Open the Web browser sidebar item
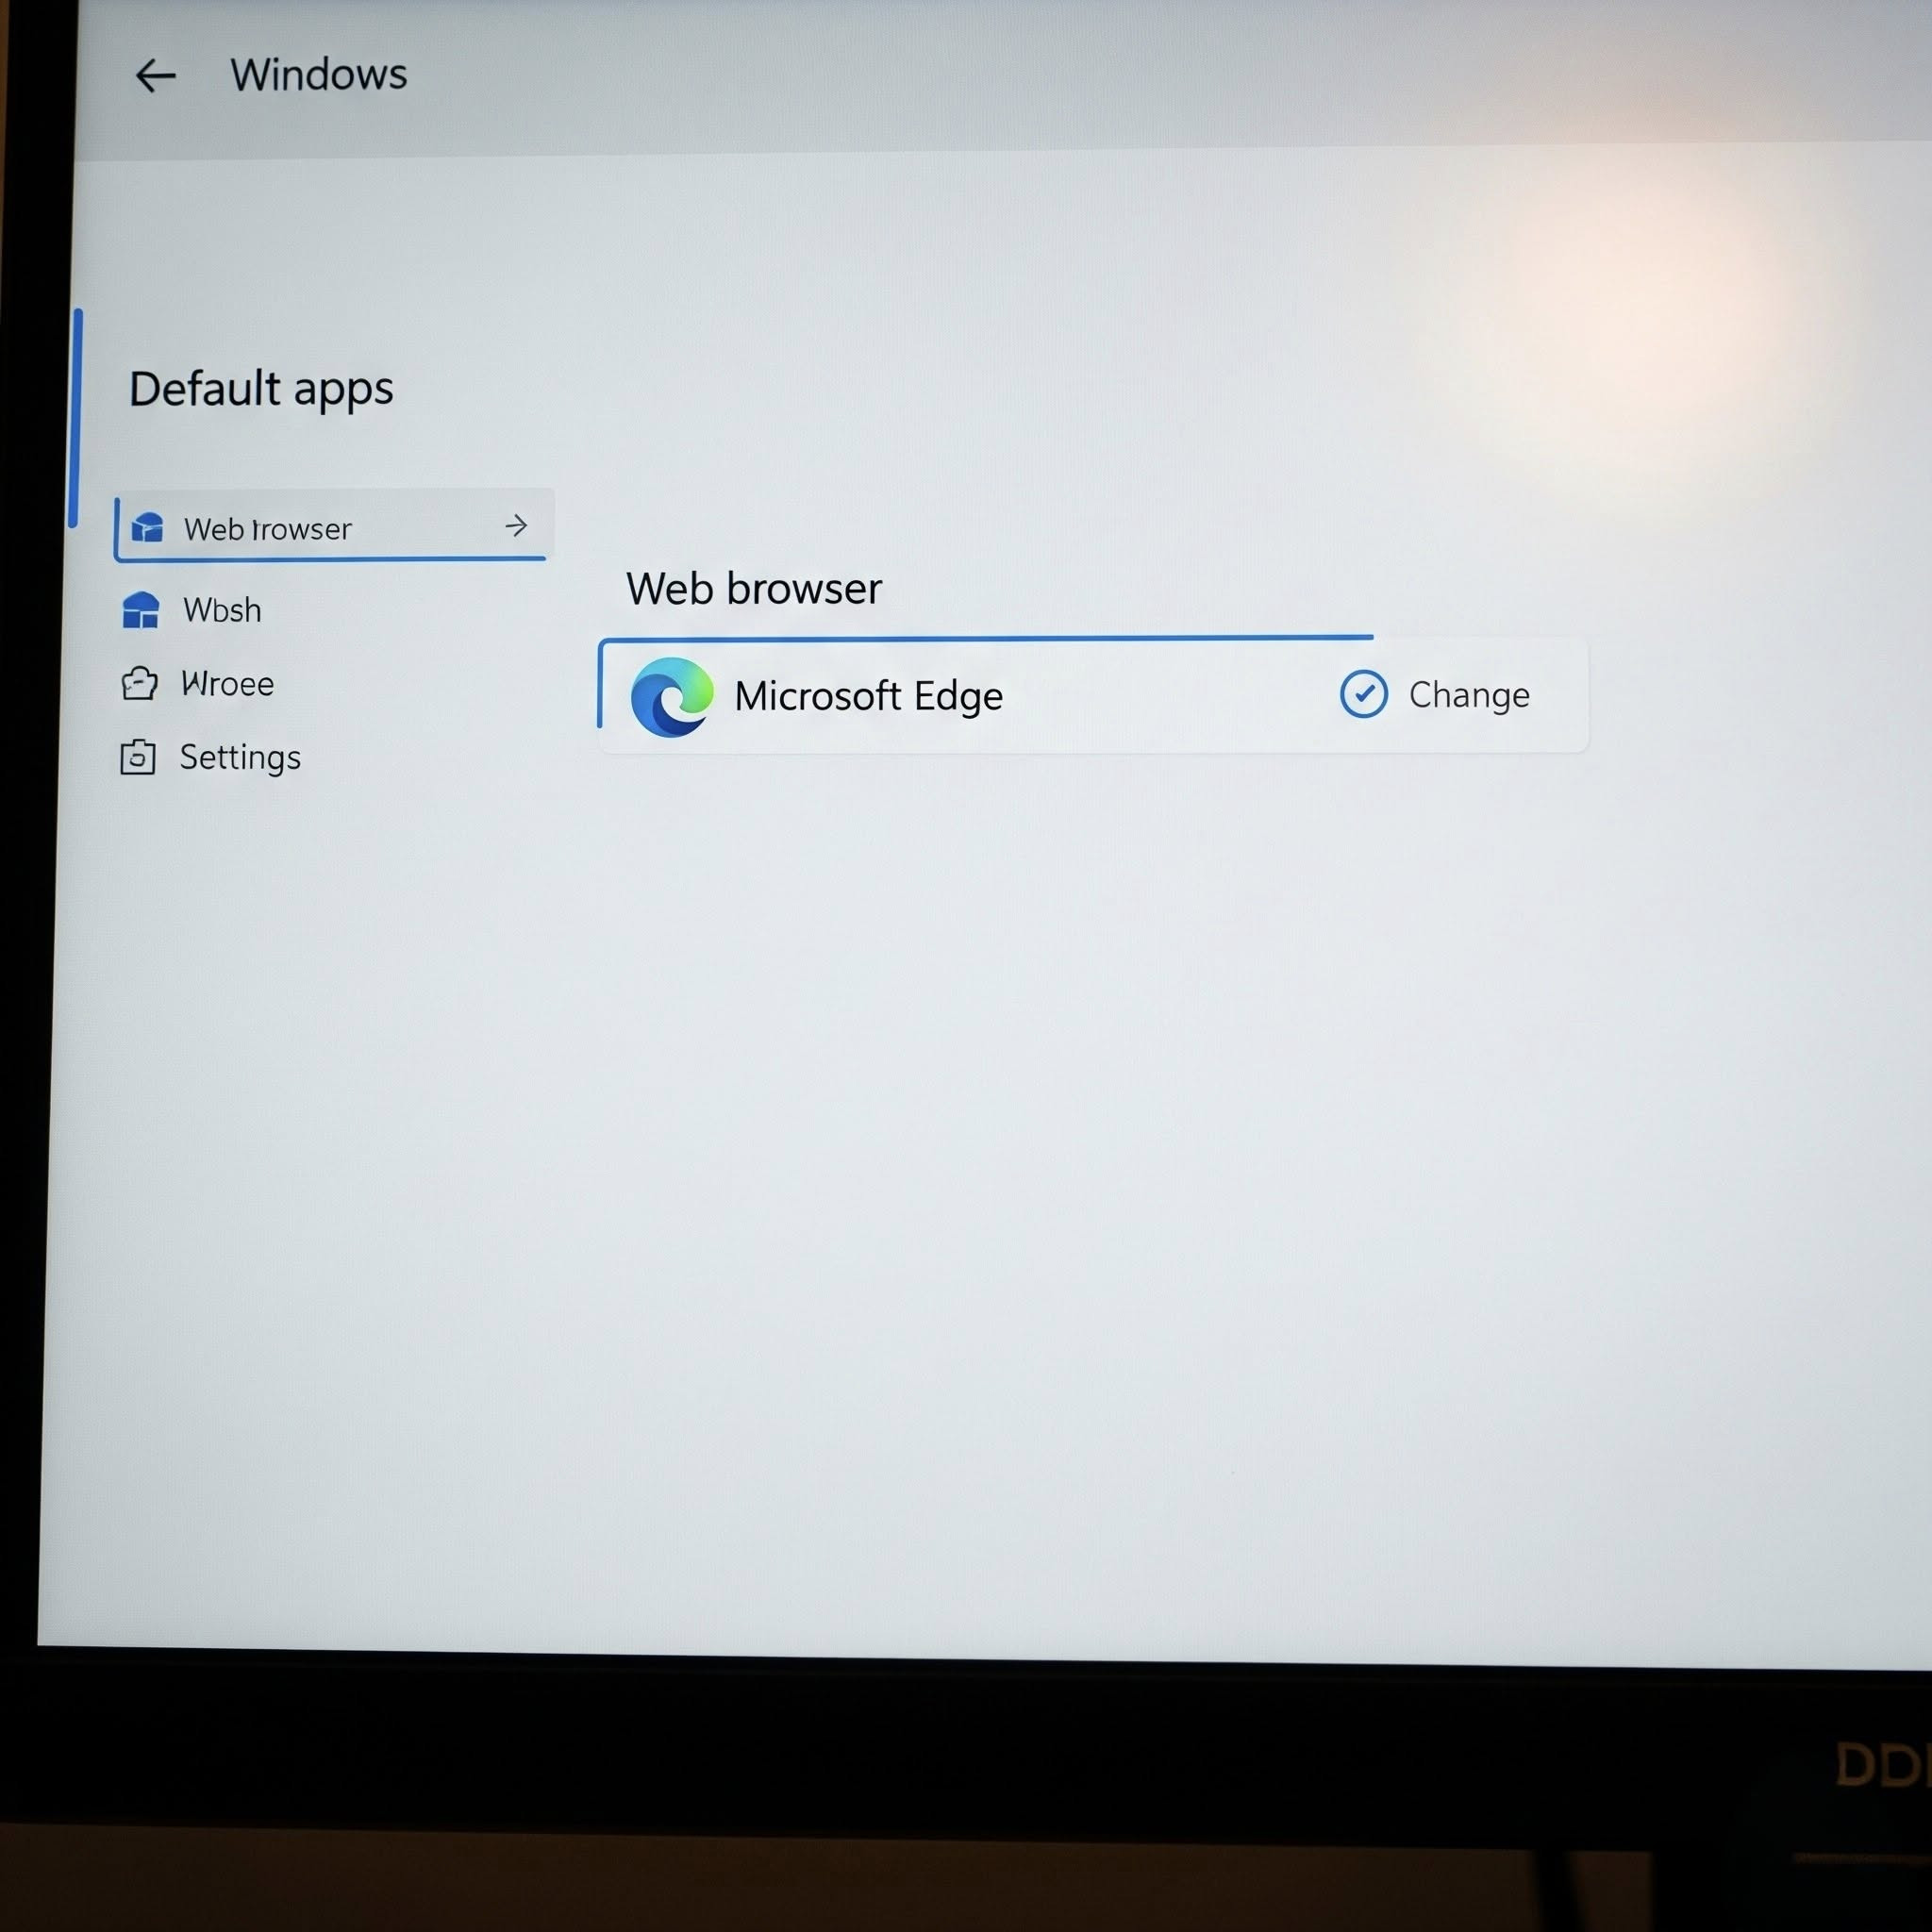The width and height of the screenshot is (1932, 1932). [334, 526]
